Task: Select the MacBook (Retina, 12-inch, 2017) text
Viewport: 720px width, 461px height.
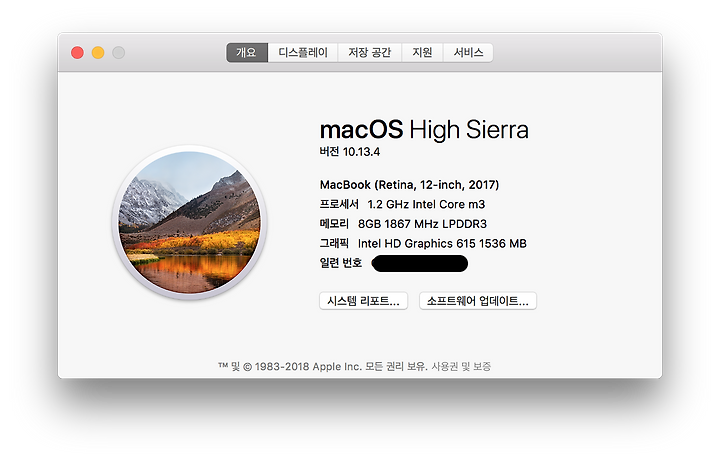Action: click(x=409, y=185)
